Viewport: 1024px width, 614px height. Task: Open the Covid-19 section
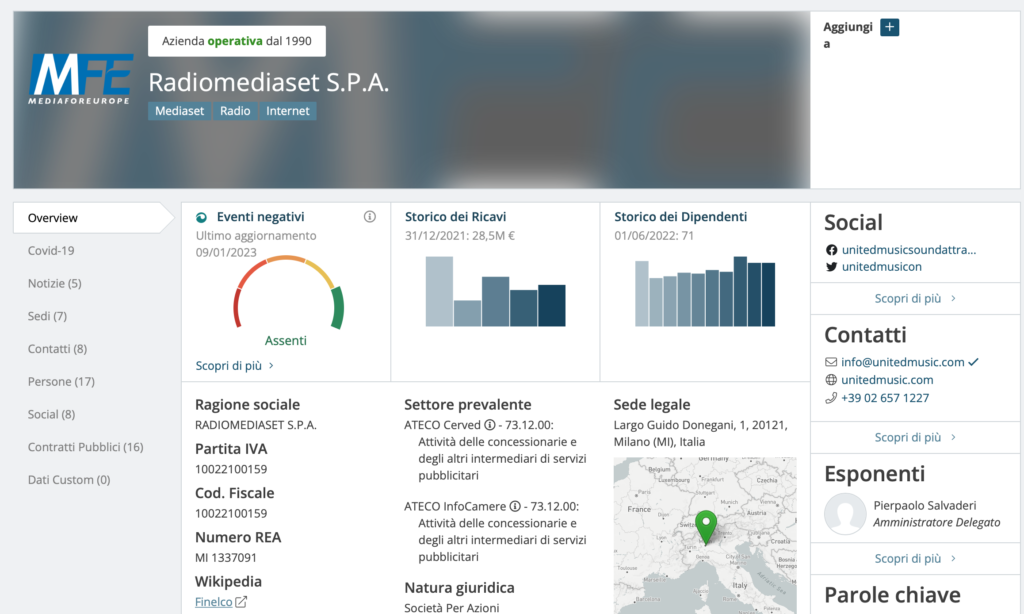(x=51, y=250)
